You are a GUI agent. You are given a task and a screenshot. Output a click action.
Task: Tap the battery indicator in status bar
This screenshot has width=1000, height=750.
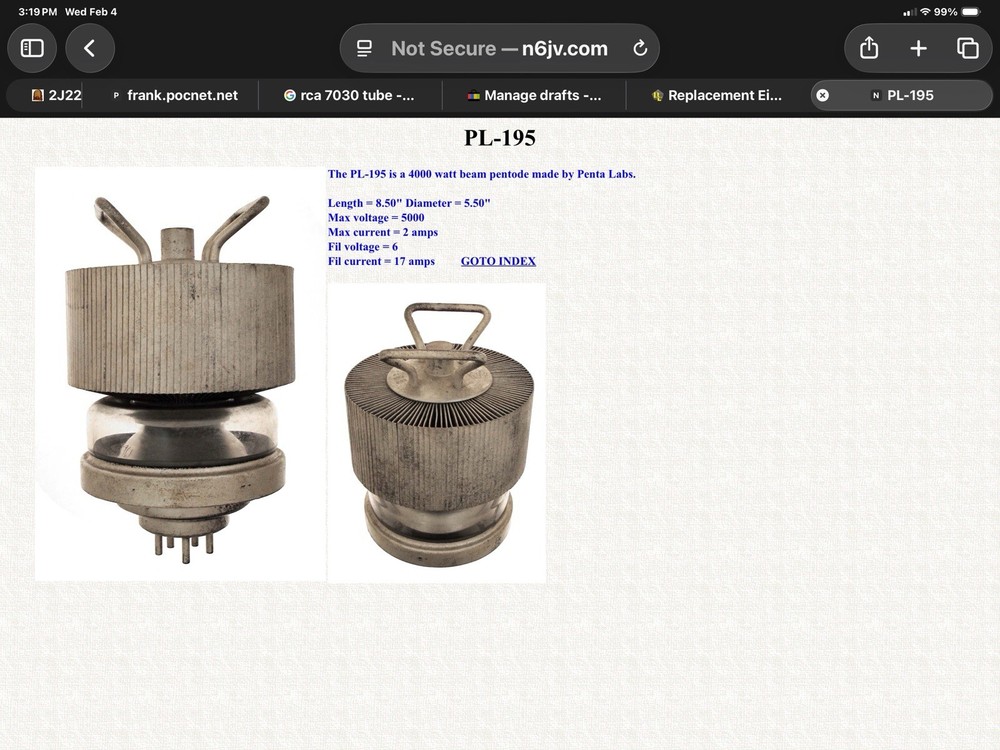(x=971, y=12)
